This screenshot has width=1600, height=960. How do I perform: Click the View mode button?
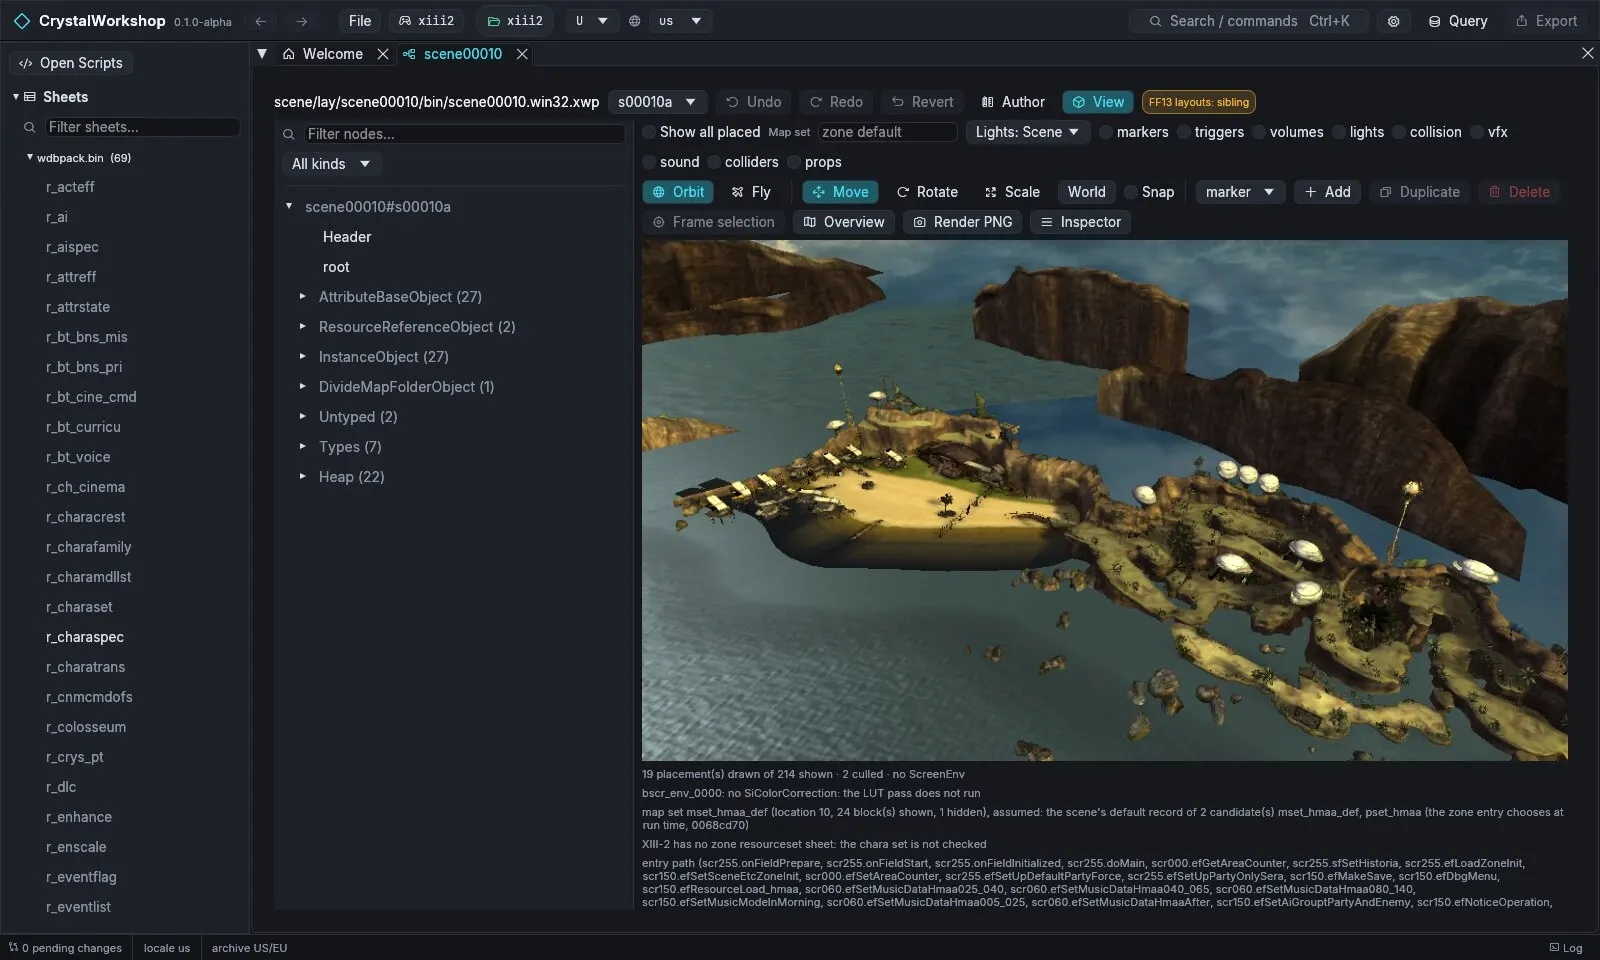(x=1098, y=102)
